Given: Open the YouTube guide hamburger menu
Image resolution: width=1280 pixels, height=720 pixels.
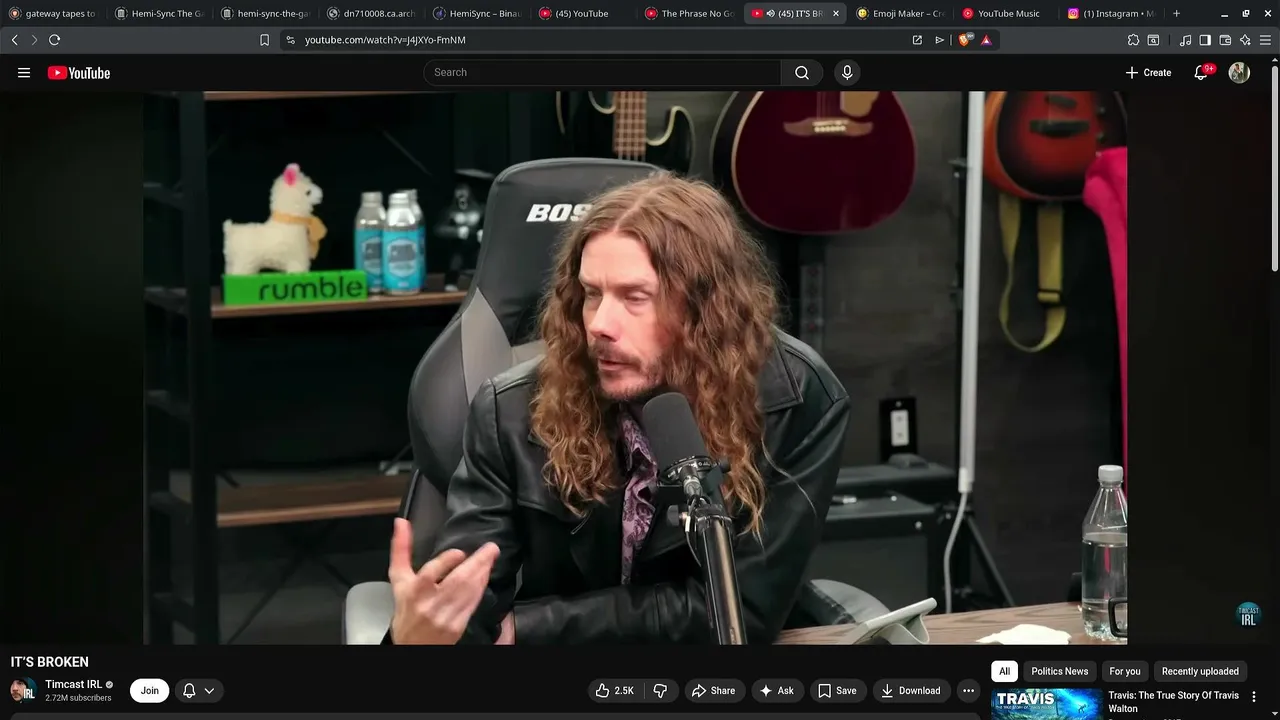Looking at the screenshot, I should click(24, 73).
